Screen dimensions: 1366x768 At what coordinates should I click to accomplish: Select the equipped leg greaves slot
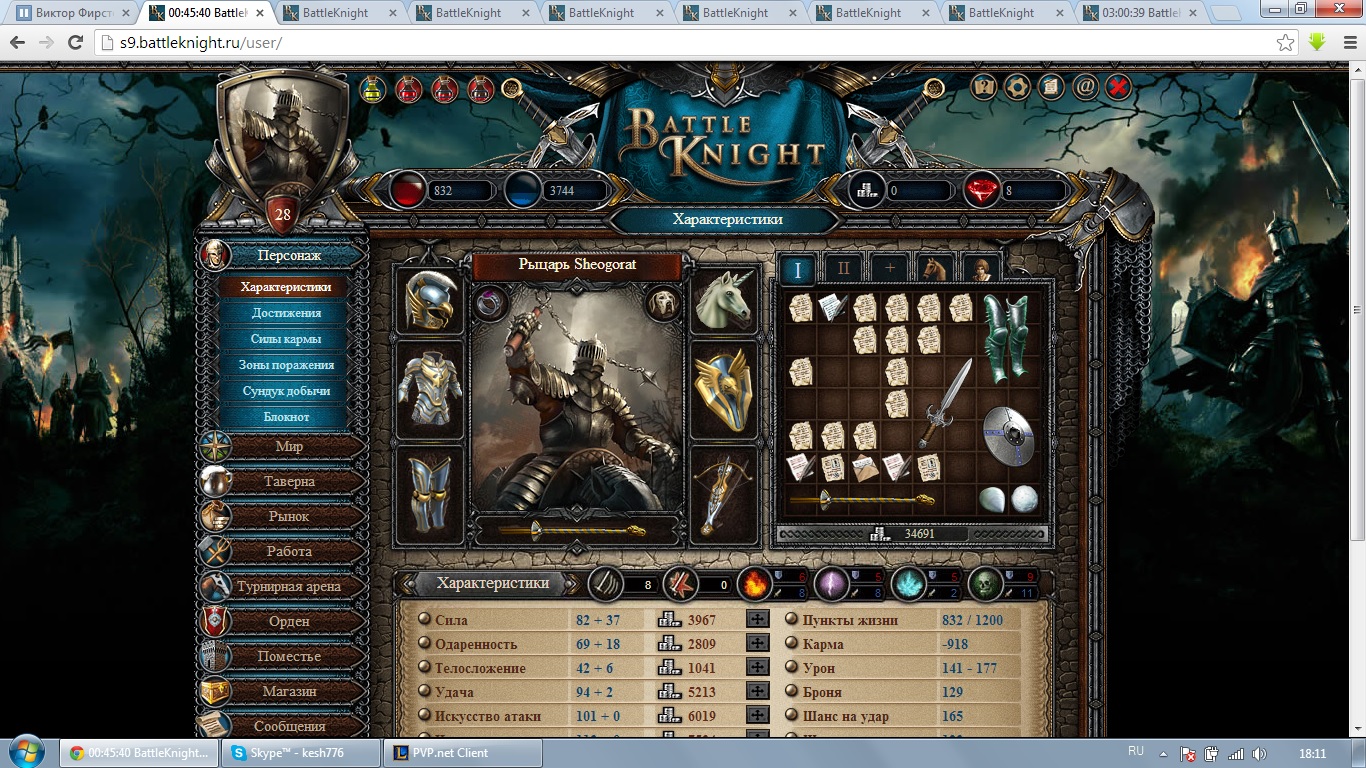click(431, 495)
